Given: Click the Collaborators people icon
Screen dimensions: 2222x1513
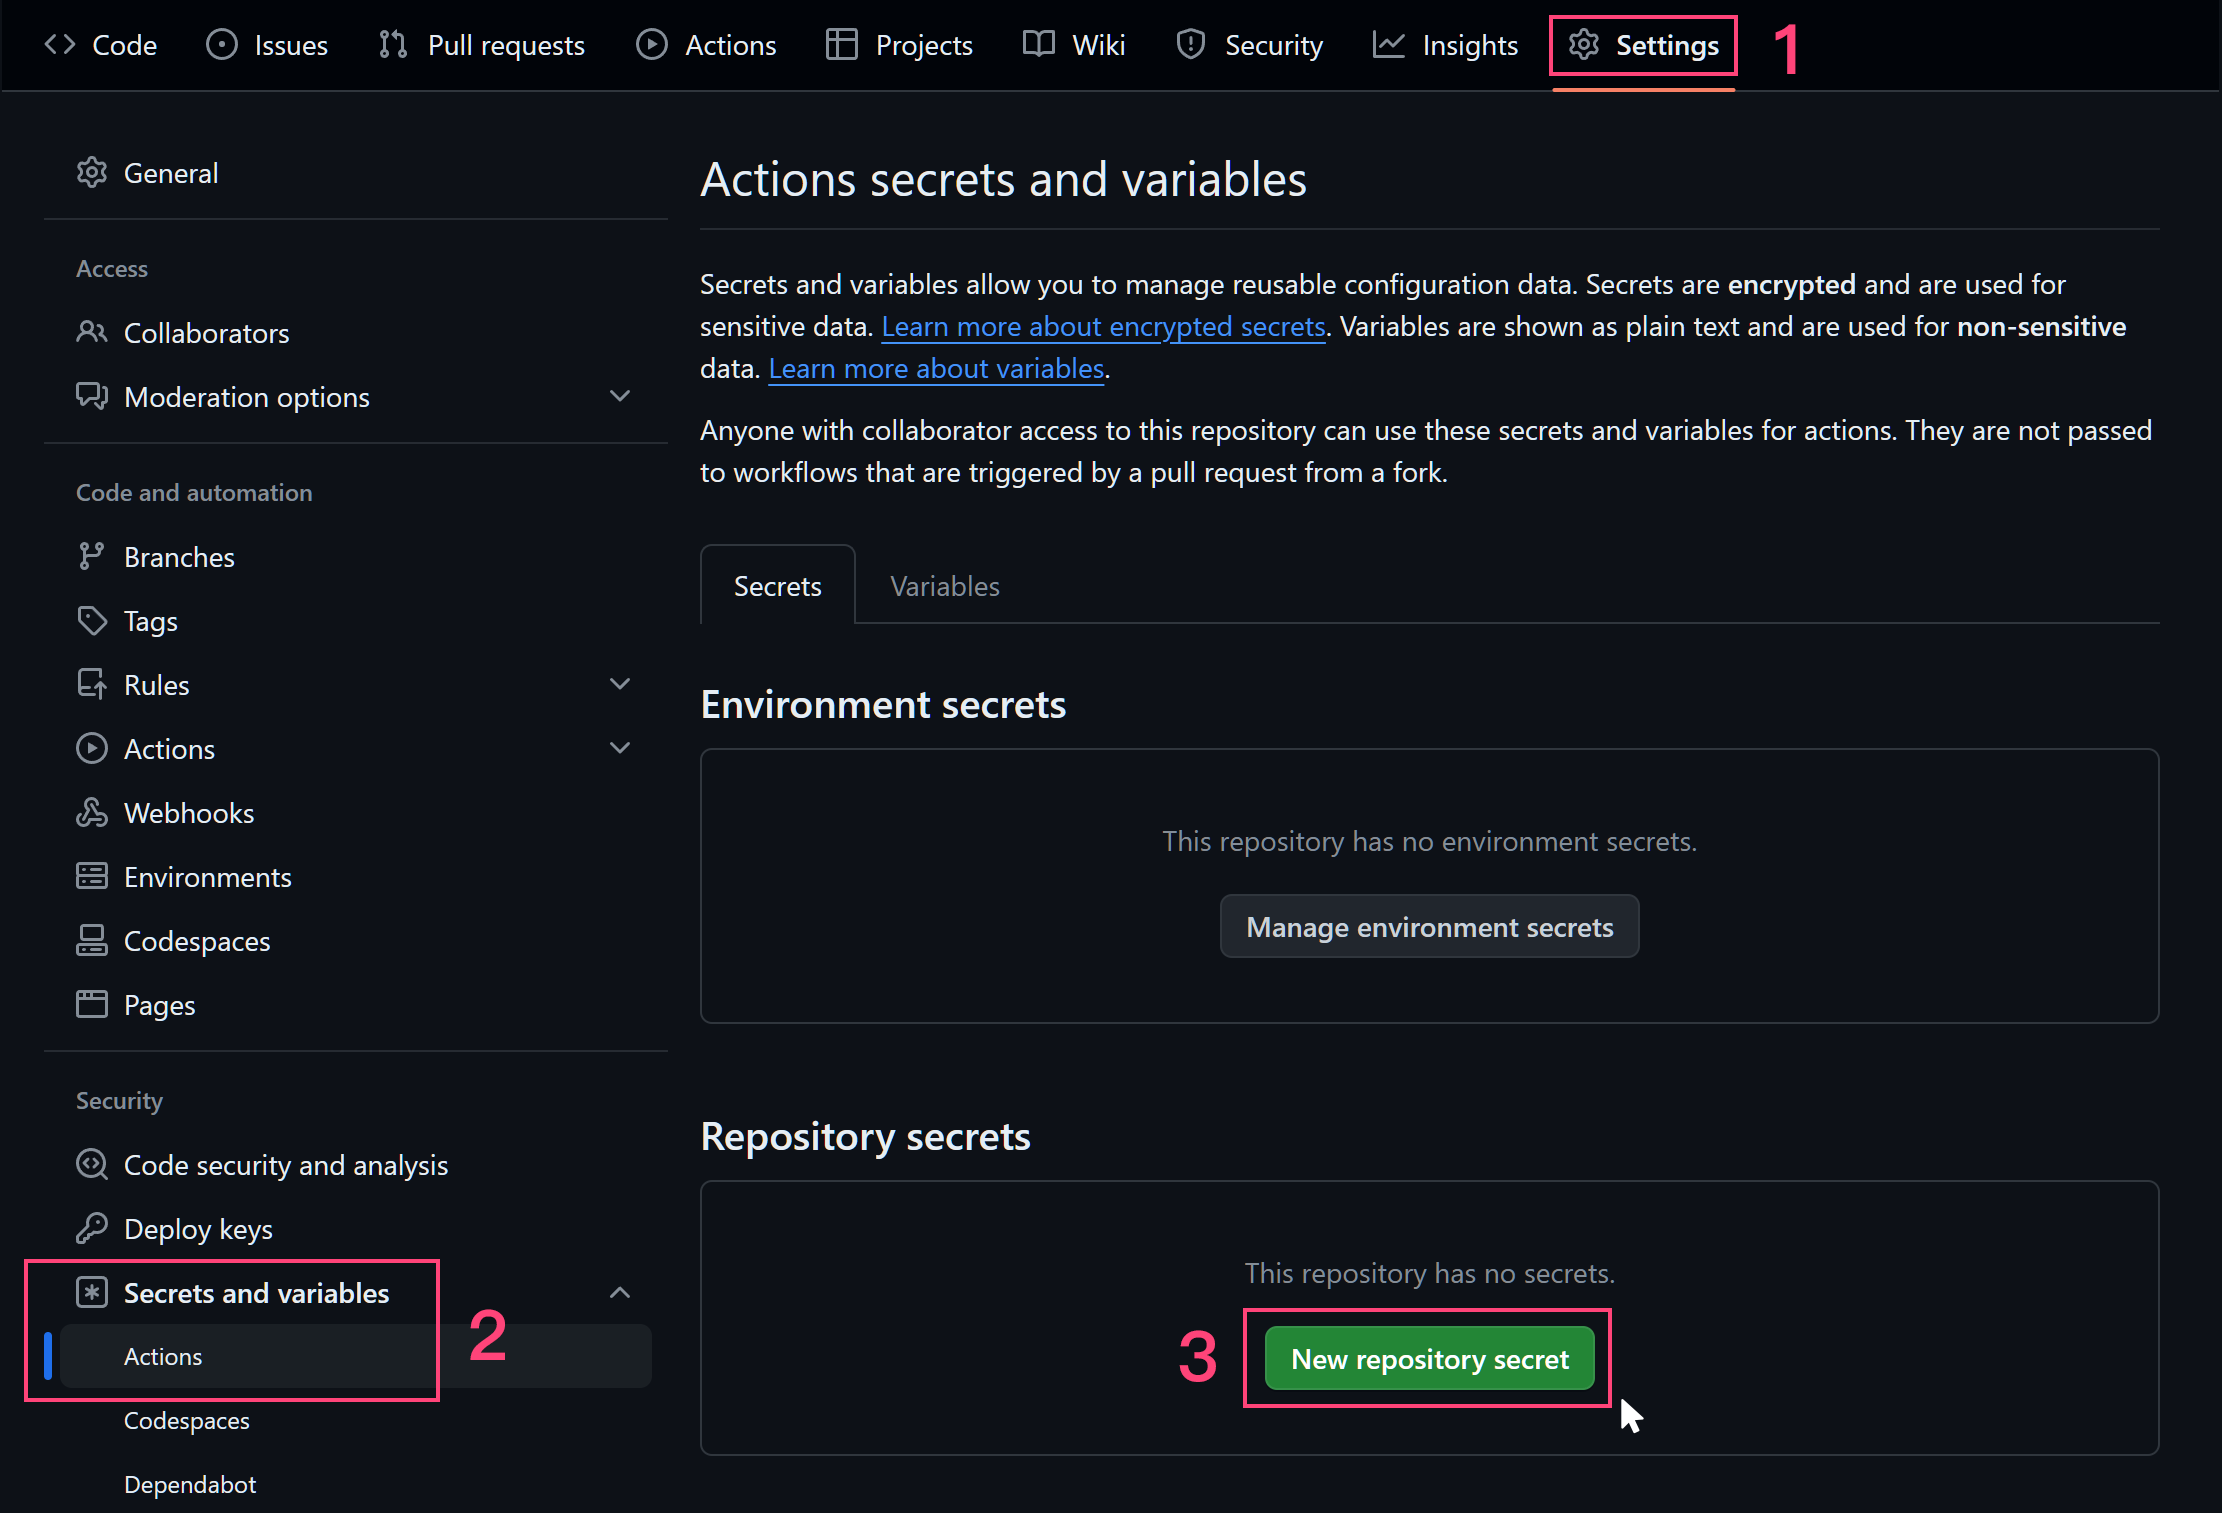Looking at the screenshot, I should pyautogui.click(x=91, y=332).
